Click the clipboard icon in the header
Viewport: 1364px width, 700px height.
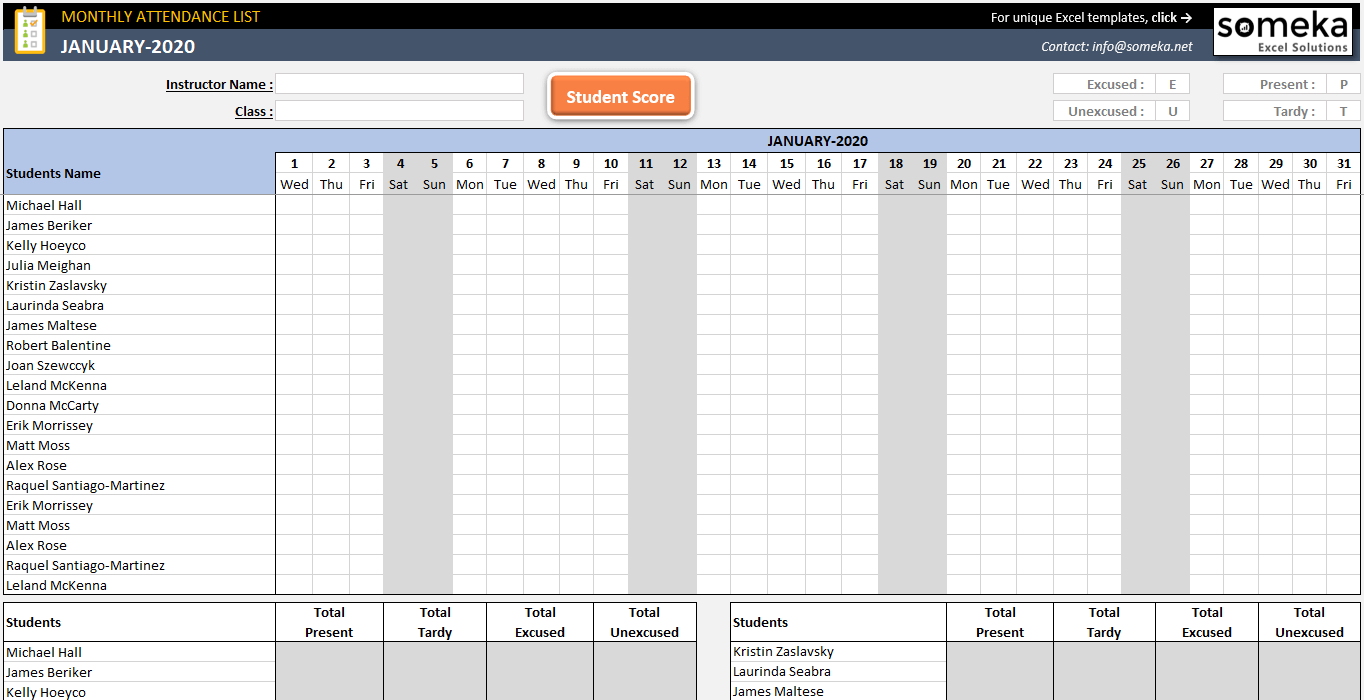pos(30,30)
